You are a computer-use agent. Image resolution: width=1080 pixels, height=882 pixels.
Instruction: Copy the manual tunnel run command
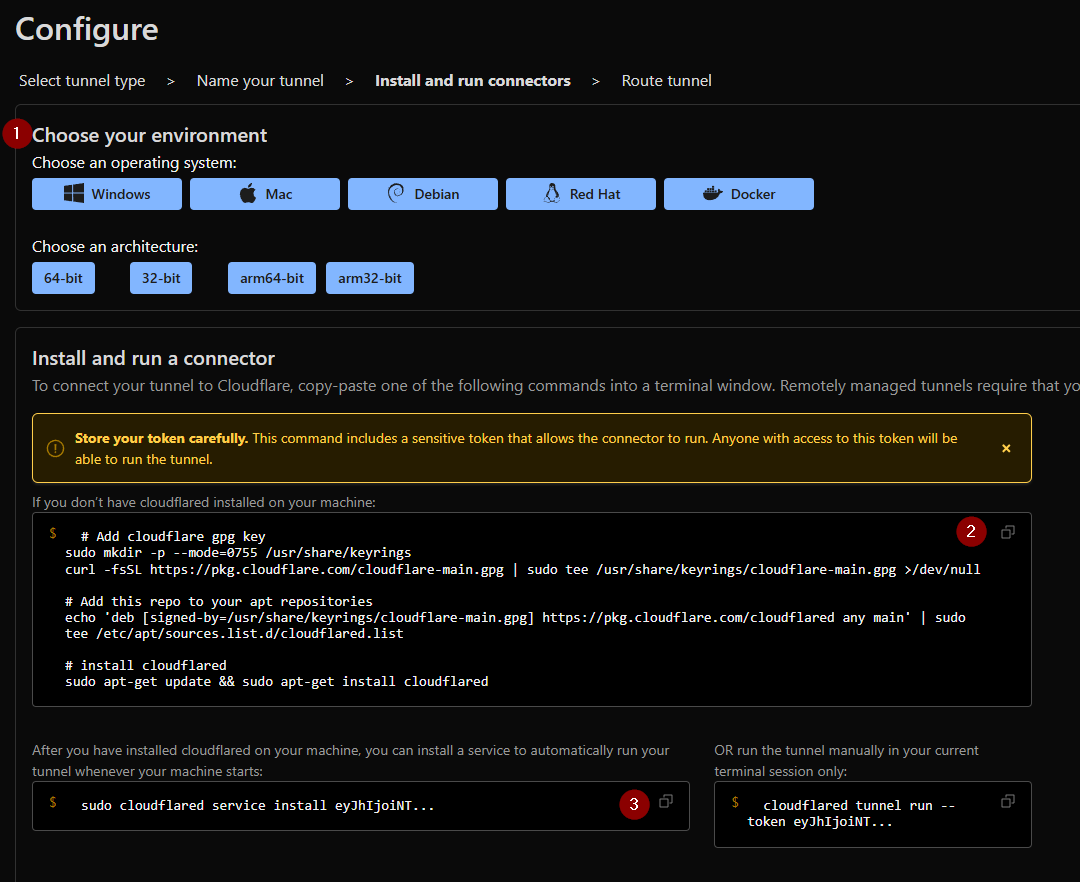tap(1007, 800)
